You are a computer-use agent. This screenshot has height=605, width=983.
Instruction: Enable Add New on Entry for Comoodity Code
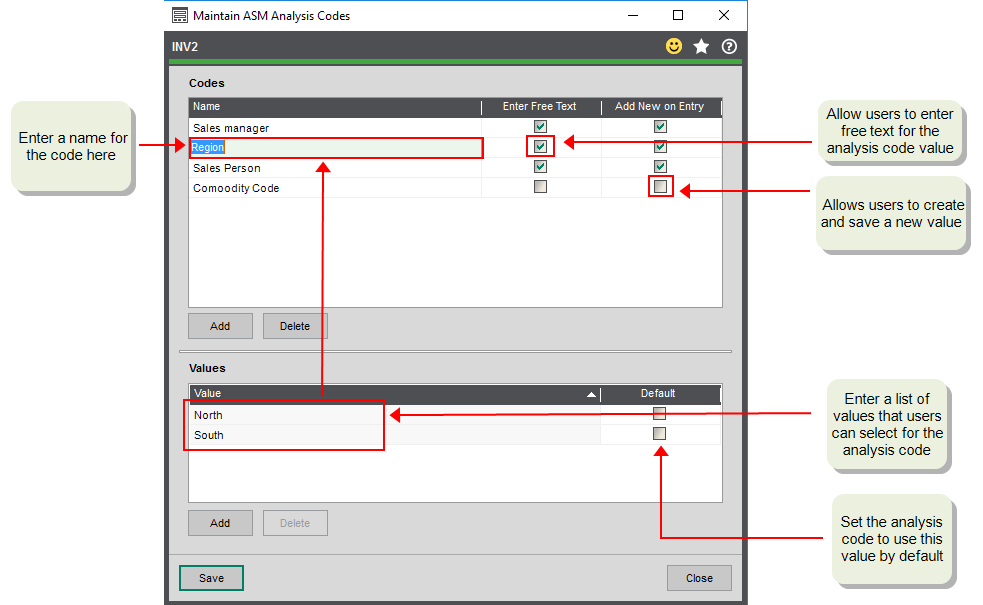(660, 186)
